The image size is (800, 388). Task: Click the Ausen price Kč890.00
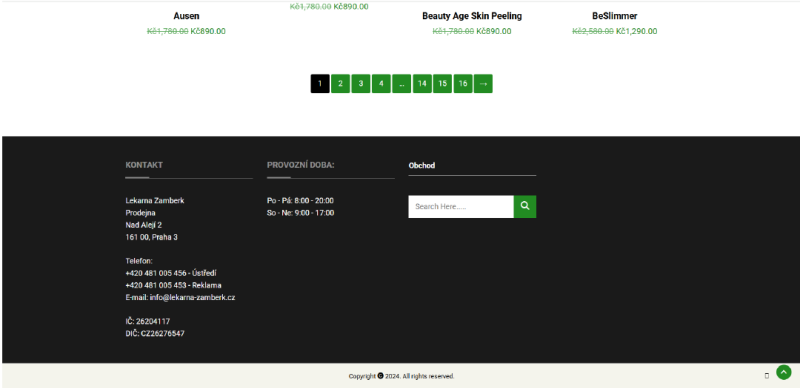(x=208, y=31)
